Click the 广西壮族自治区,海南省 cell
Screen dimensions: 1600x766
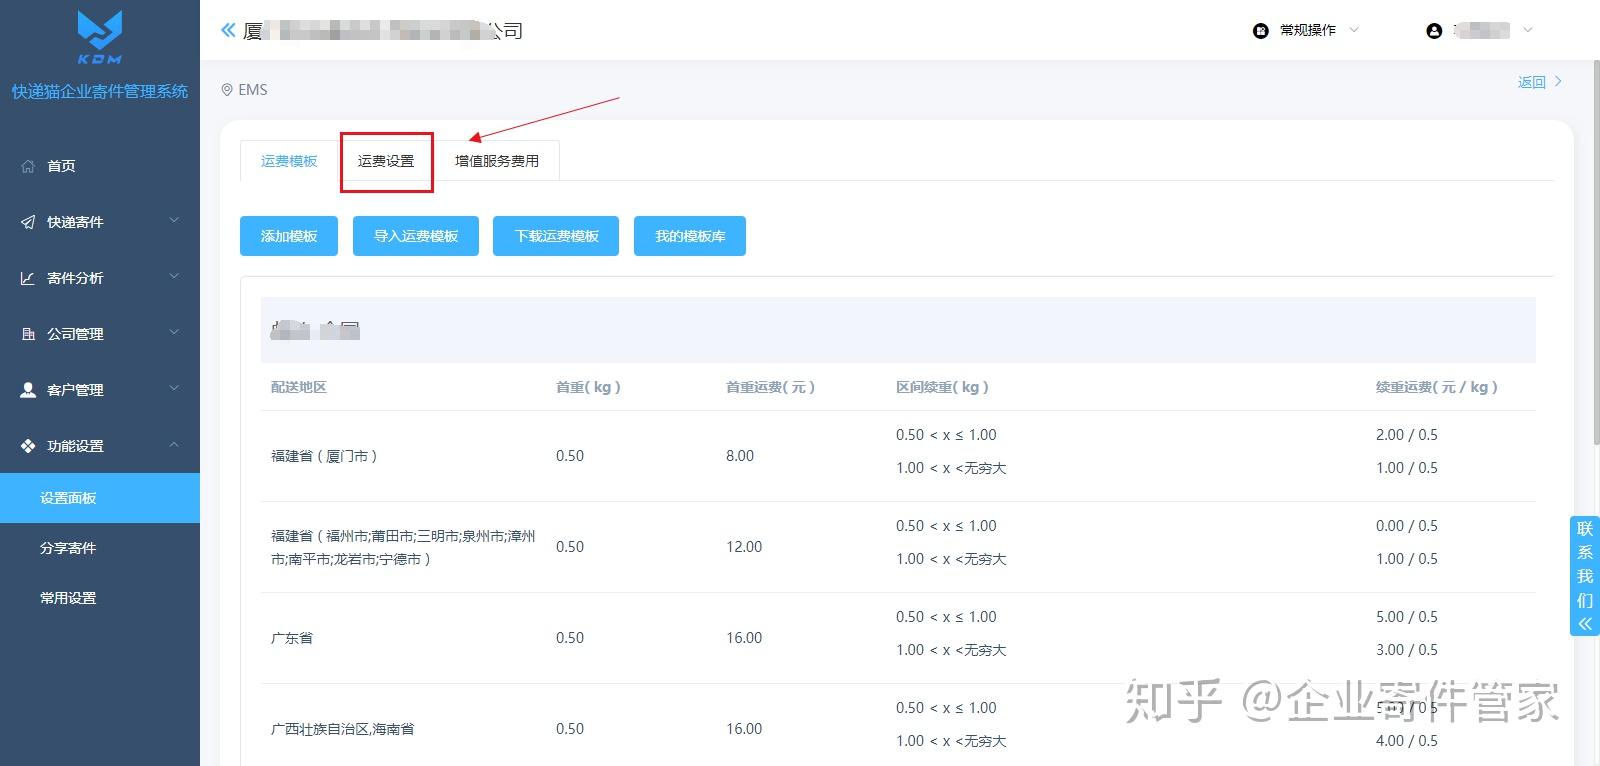tap(343, 729)
